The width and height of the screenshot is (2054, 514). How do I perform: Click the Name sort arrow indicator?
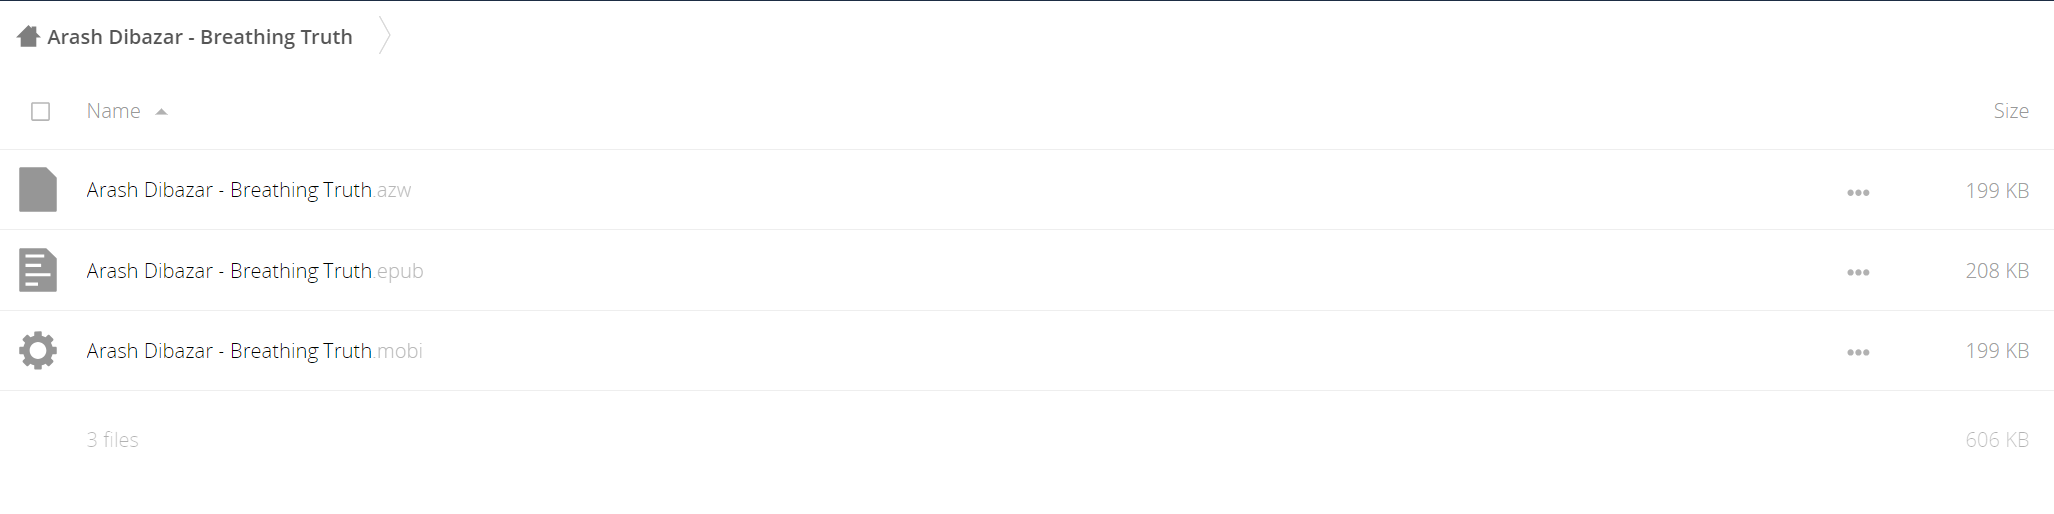coord(161,112)
